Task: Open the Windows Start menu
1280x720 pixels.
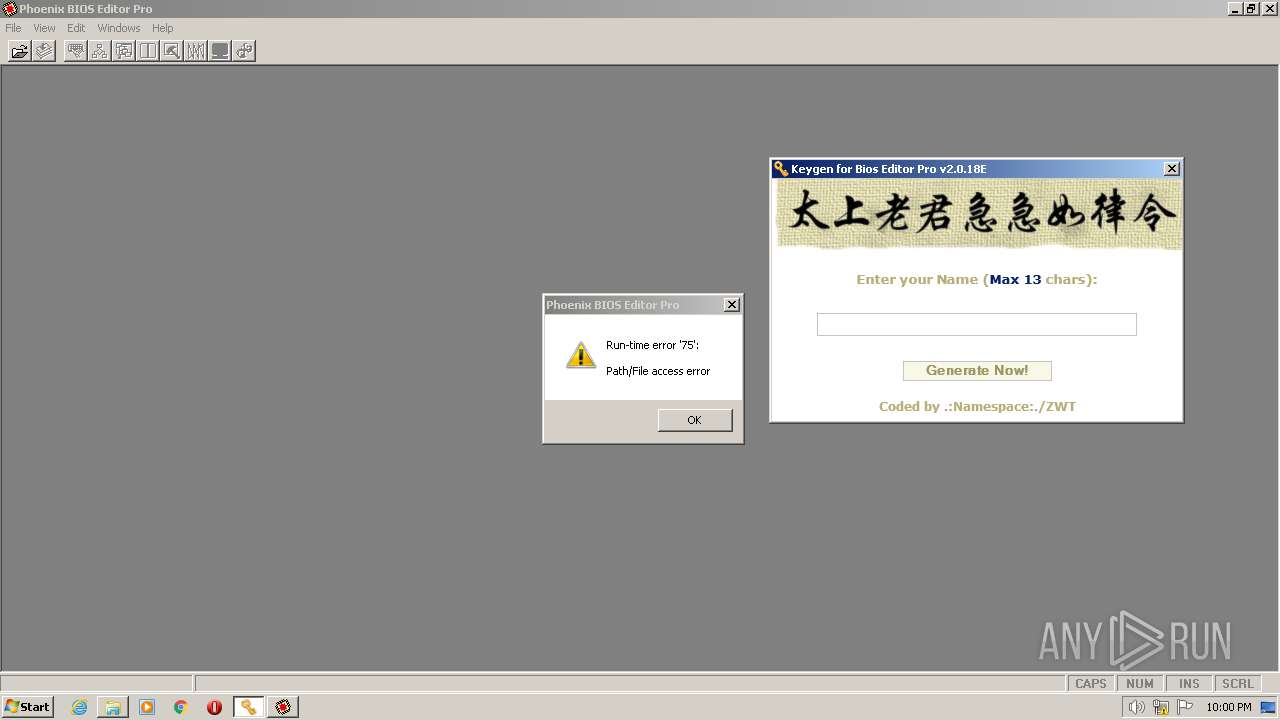Action: click(x=27, y=707)
